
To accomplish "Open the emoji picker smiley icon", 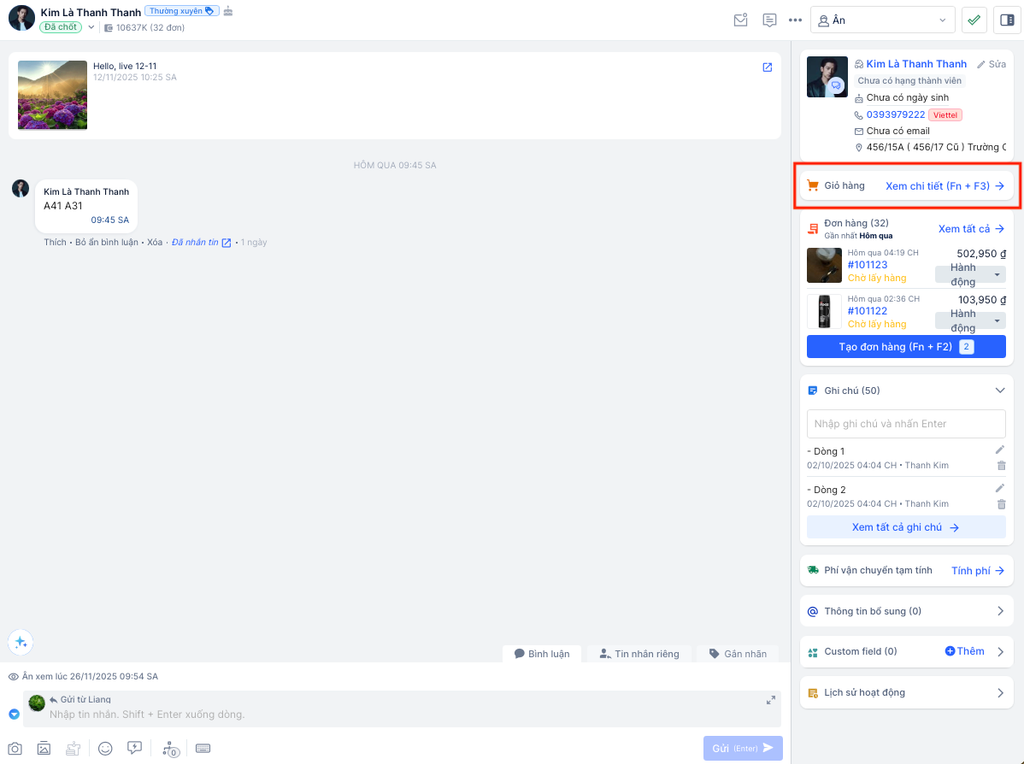I will click(x=105, y=748).
